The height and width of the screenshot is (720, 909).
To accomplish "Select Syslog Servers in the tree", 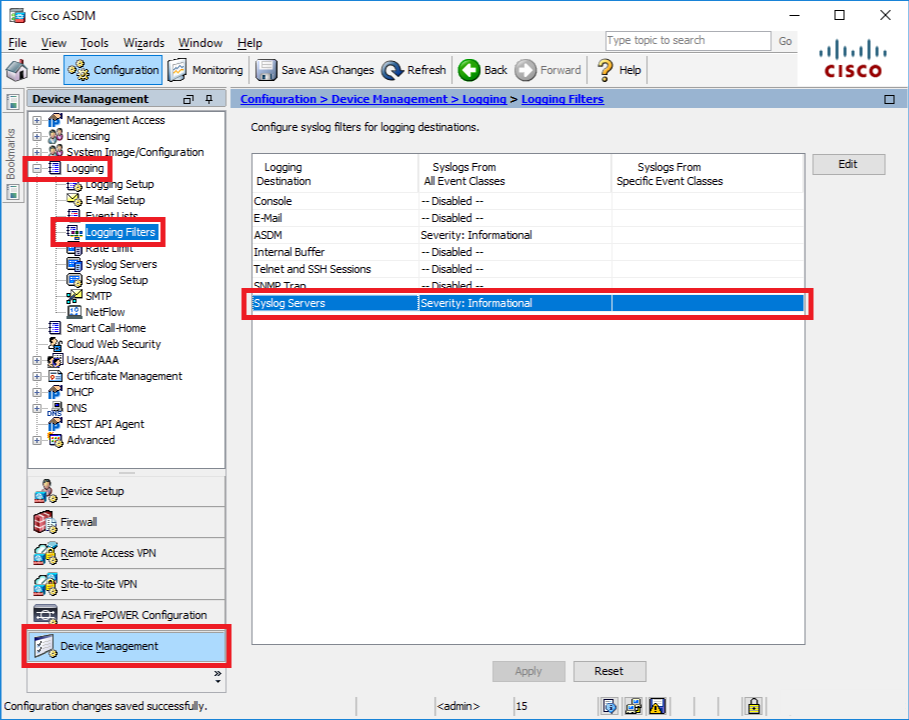I will click(121, 264).
